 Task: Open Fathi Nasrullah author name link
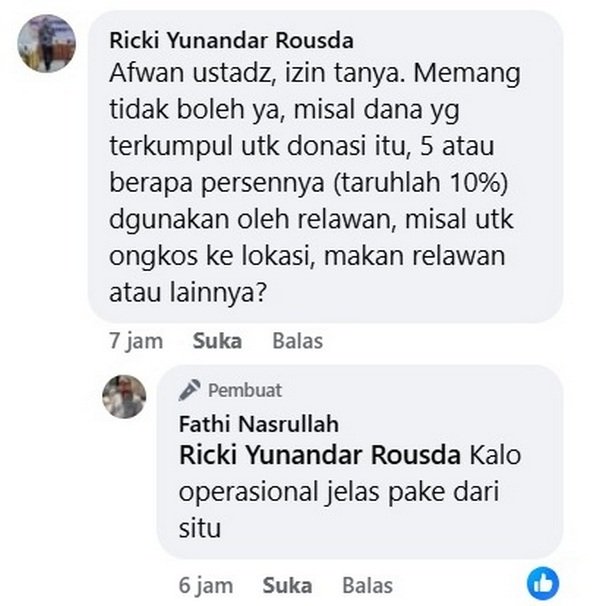click(259, 424)
